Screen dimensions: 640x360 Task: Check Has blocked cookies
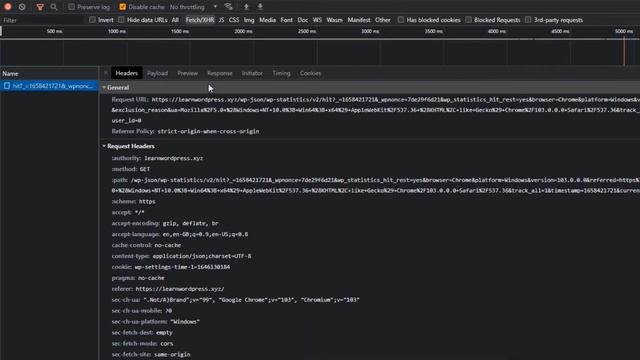point(401,20)
